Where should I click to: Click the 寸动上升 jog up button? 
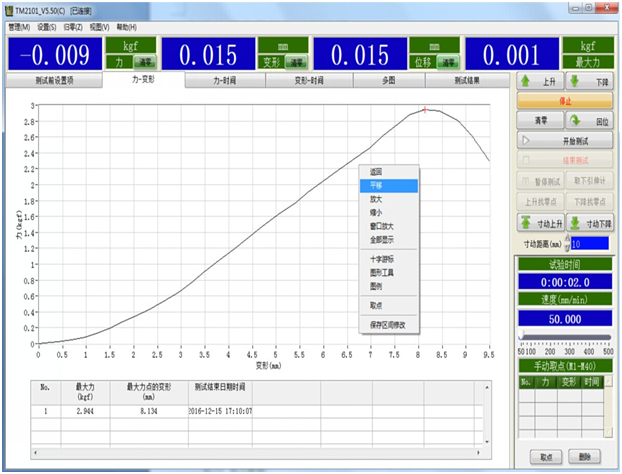pyautogui.click(x=539, y=223)
